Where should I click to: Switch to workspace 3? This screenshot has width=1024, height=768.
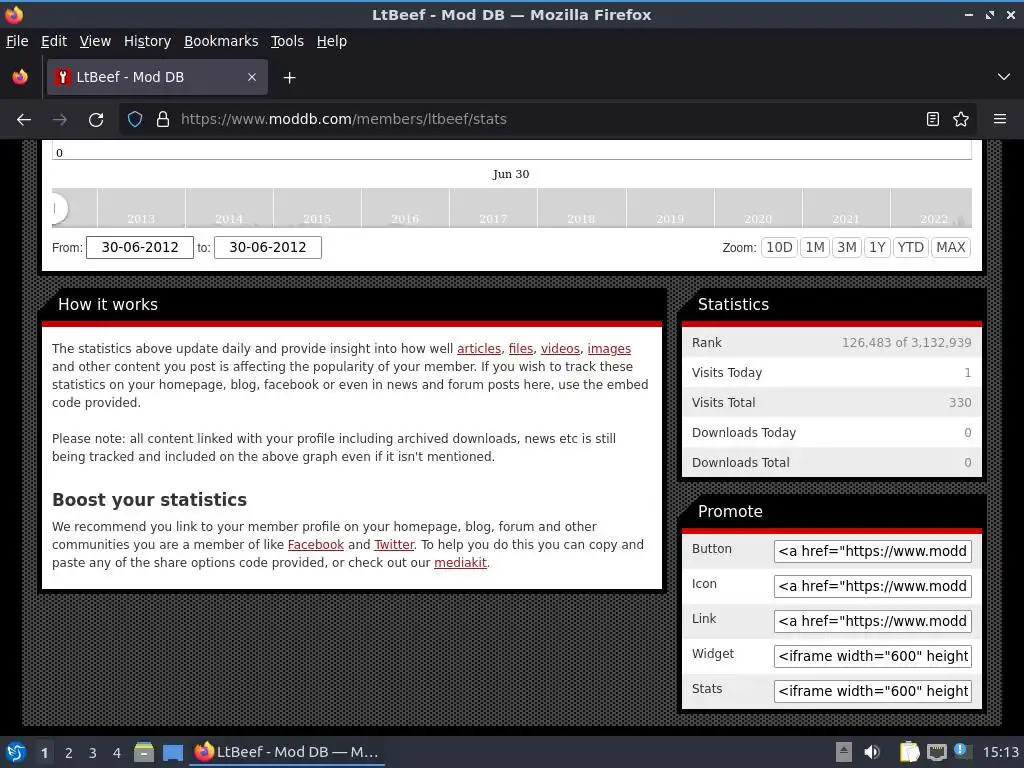pyautogui.click(x=93, y=753)
